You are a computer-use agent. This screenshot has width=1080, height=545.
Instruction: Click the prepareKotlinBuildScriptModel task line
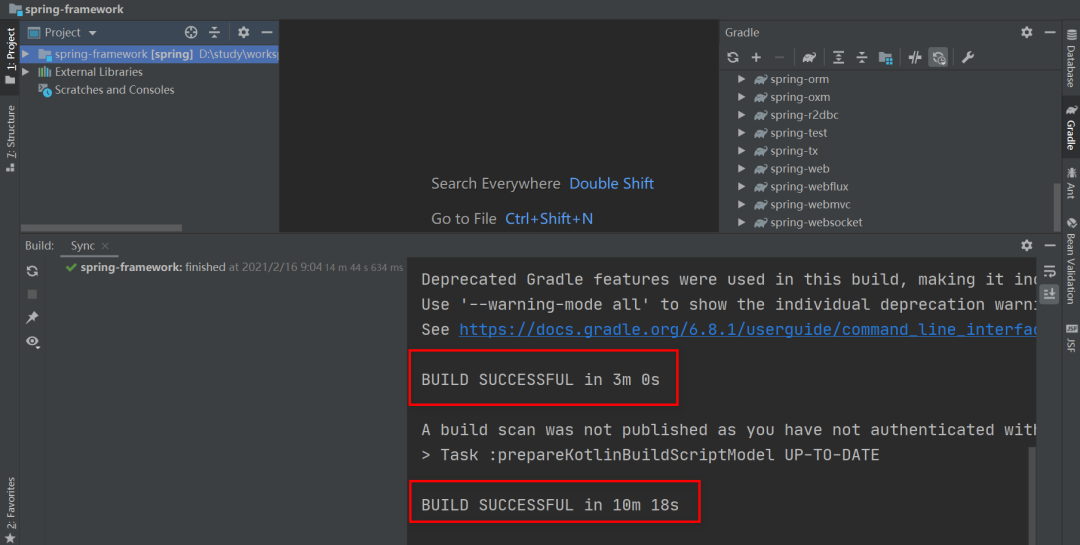[650, 455]
